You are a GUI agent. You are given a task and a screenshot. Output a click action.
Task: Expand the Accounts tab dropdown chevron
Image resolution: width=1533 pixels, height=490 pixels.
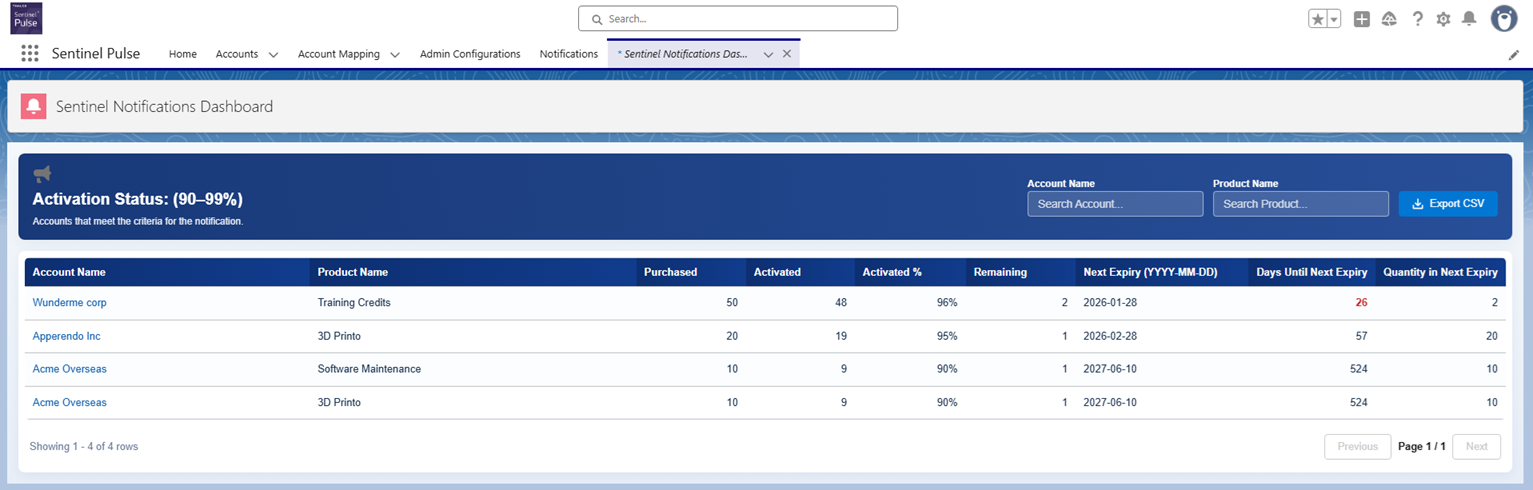click(273, 55)
